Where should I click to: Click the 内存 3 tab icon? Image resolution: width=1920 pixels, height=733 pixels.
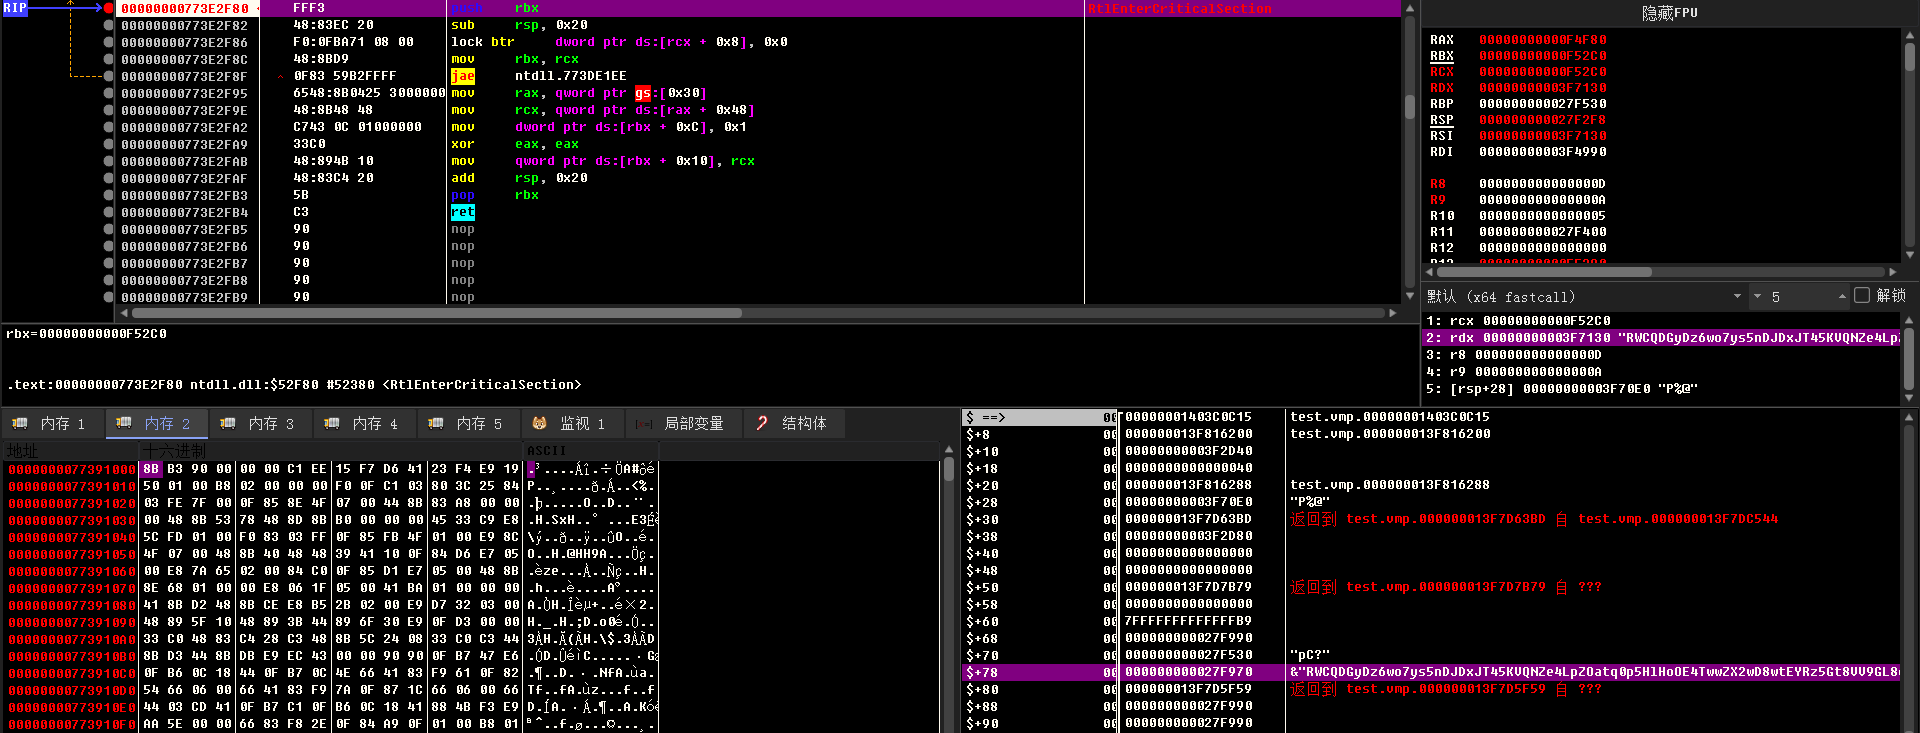[x=228, y=423]
